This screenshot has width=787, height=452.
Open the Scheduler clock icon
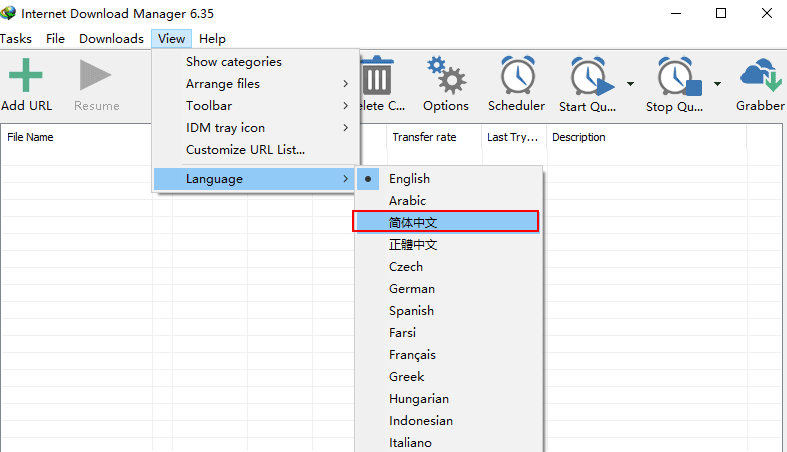click(518, 75)
